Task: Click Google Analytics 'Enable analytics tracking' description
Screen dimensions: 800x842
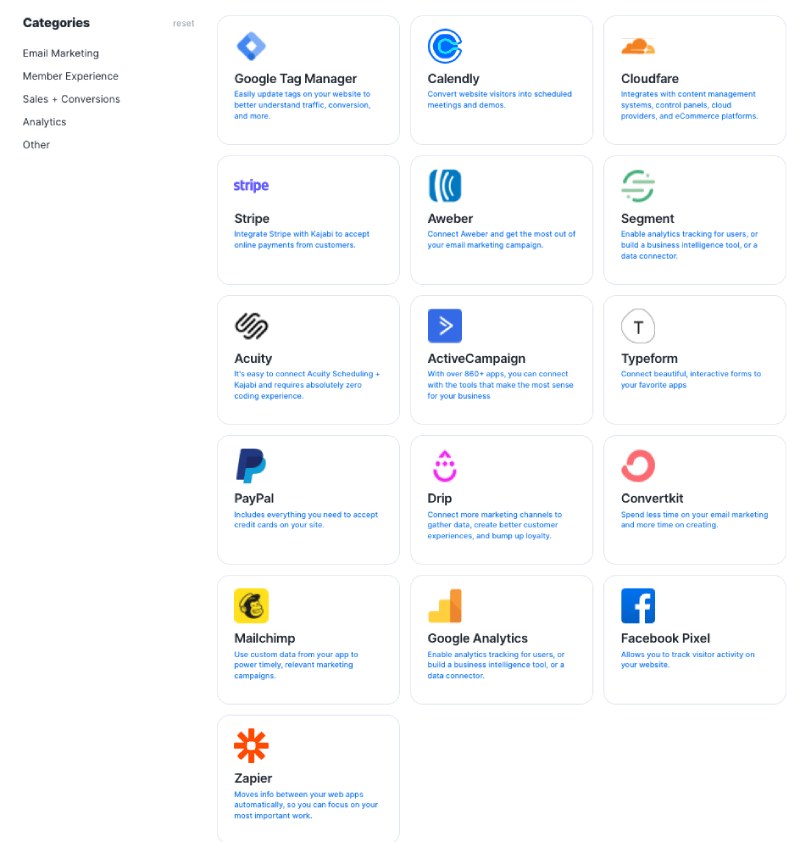Action: click(x=496, y=665)
